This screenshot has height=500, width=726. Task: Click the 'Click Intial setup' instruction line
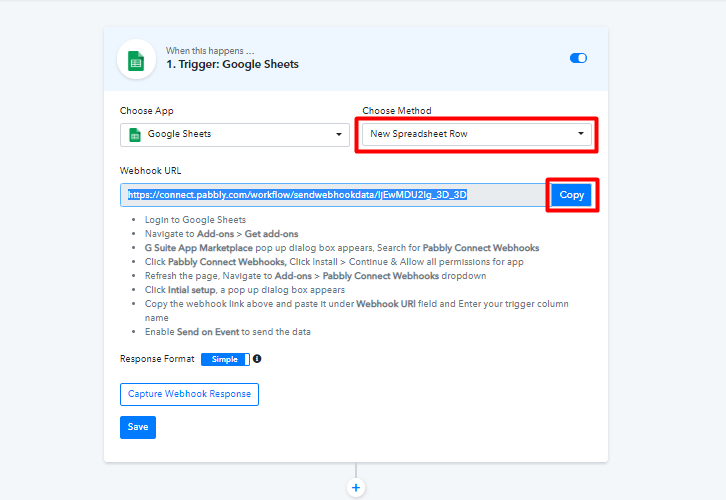tap(245, 290)
